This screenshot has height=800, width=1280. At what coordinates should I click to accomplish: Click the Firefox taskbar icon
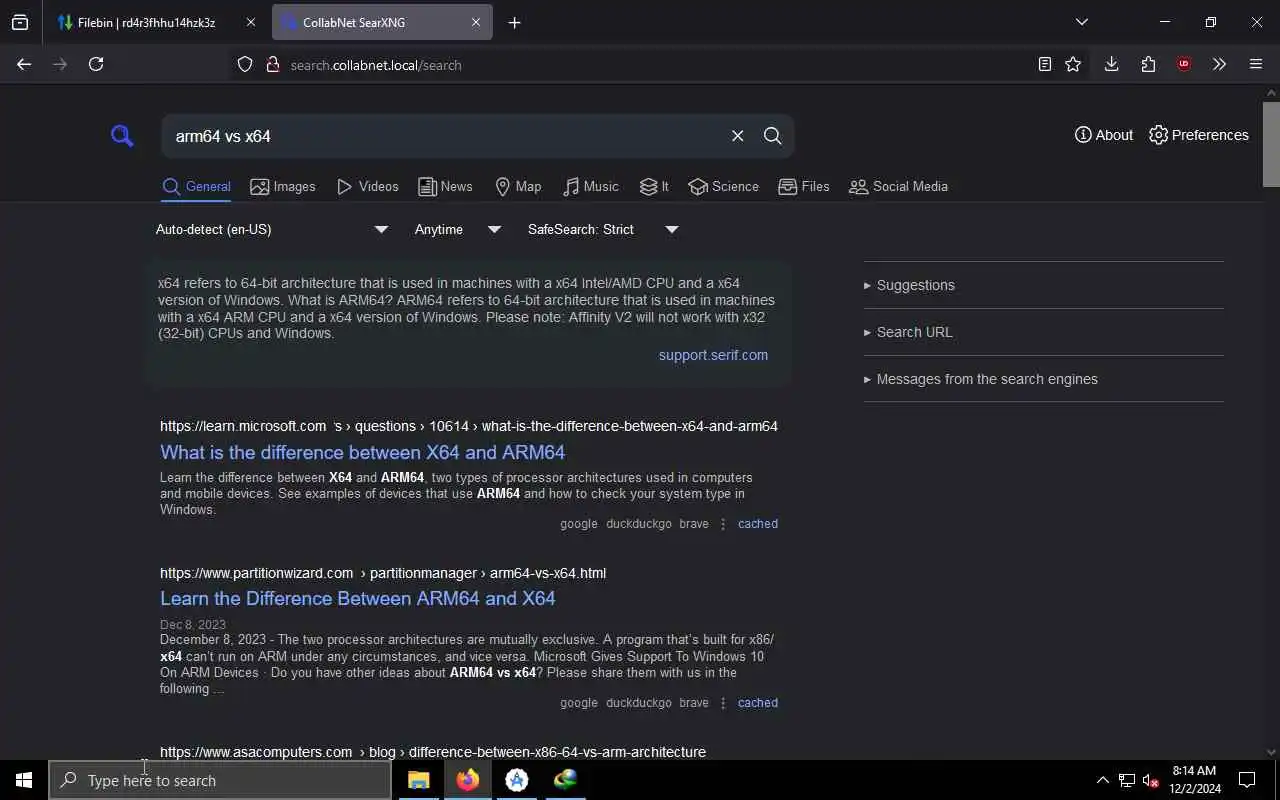(467, 780)
